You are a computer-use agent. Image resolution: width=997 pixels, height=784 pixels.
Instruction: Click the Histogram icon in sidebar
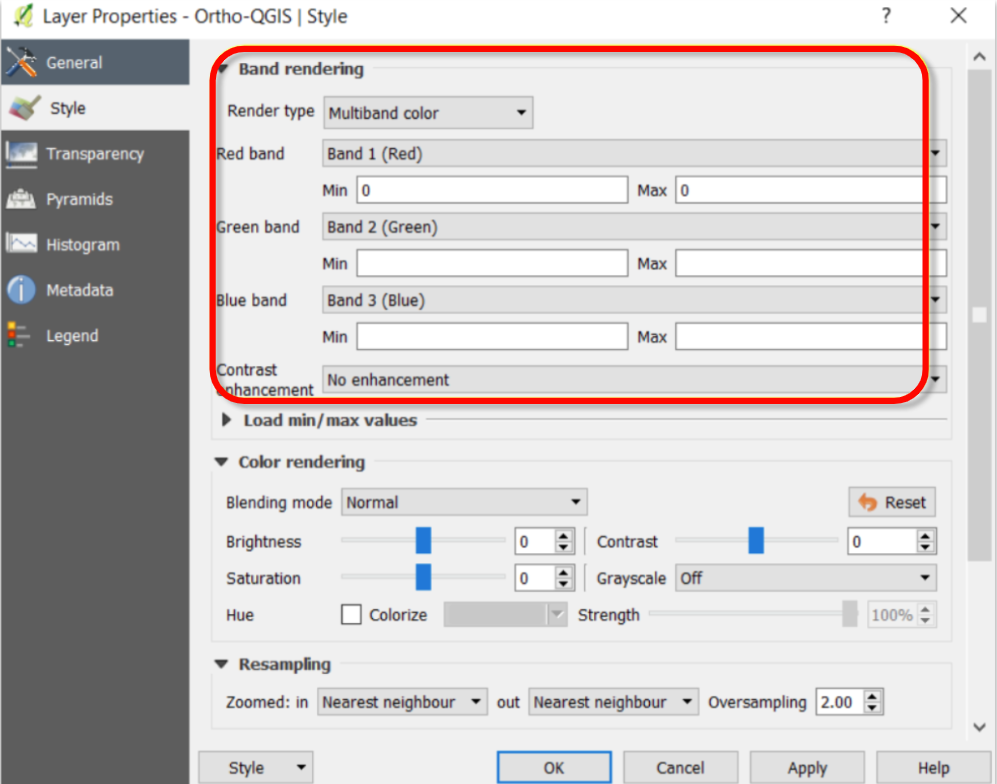[21, 245]
